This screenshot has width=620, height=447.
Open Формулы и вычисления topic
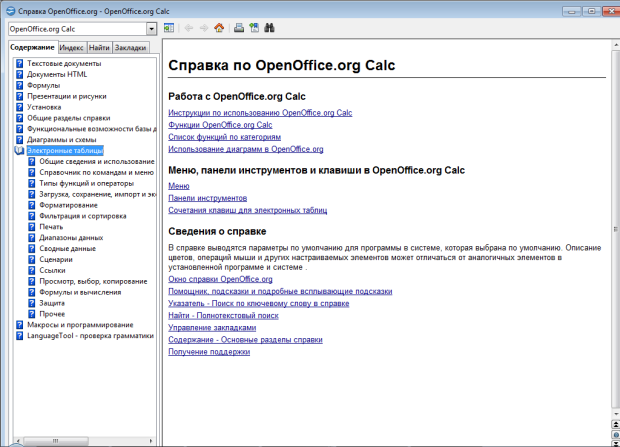click(x=80, y=292)
